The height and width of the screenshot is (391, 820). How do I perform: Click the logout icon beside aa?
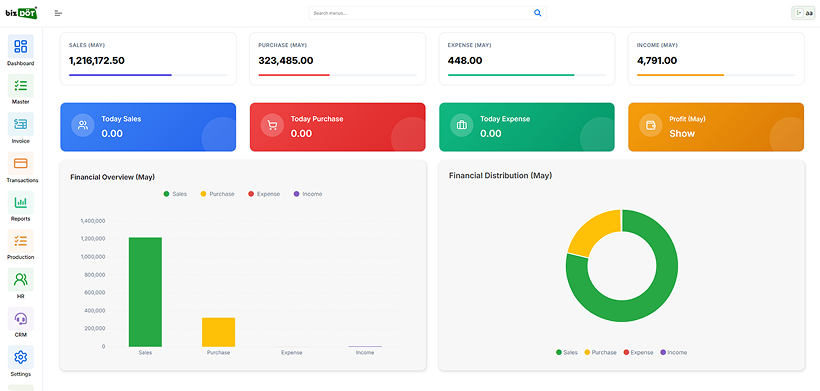click(x=799, y=13)
